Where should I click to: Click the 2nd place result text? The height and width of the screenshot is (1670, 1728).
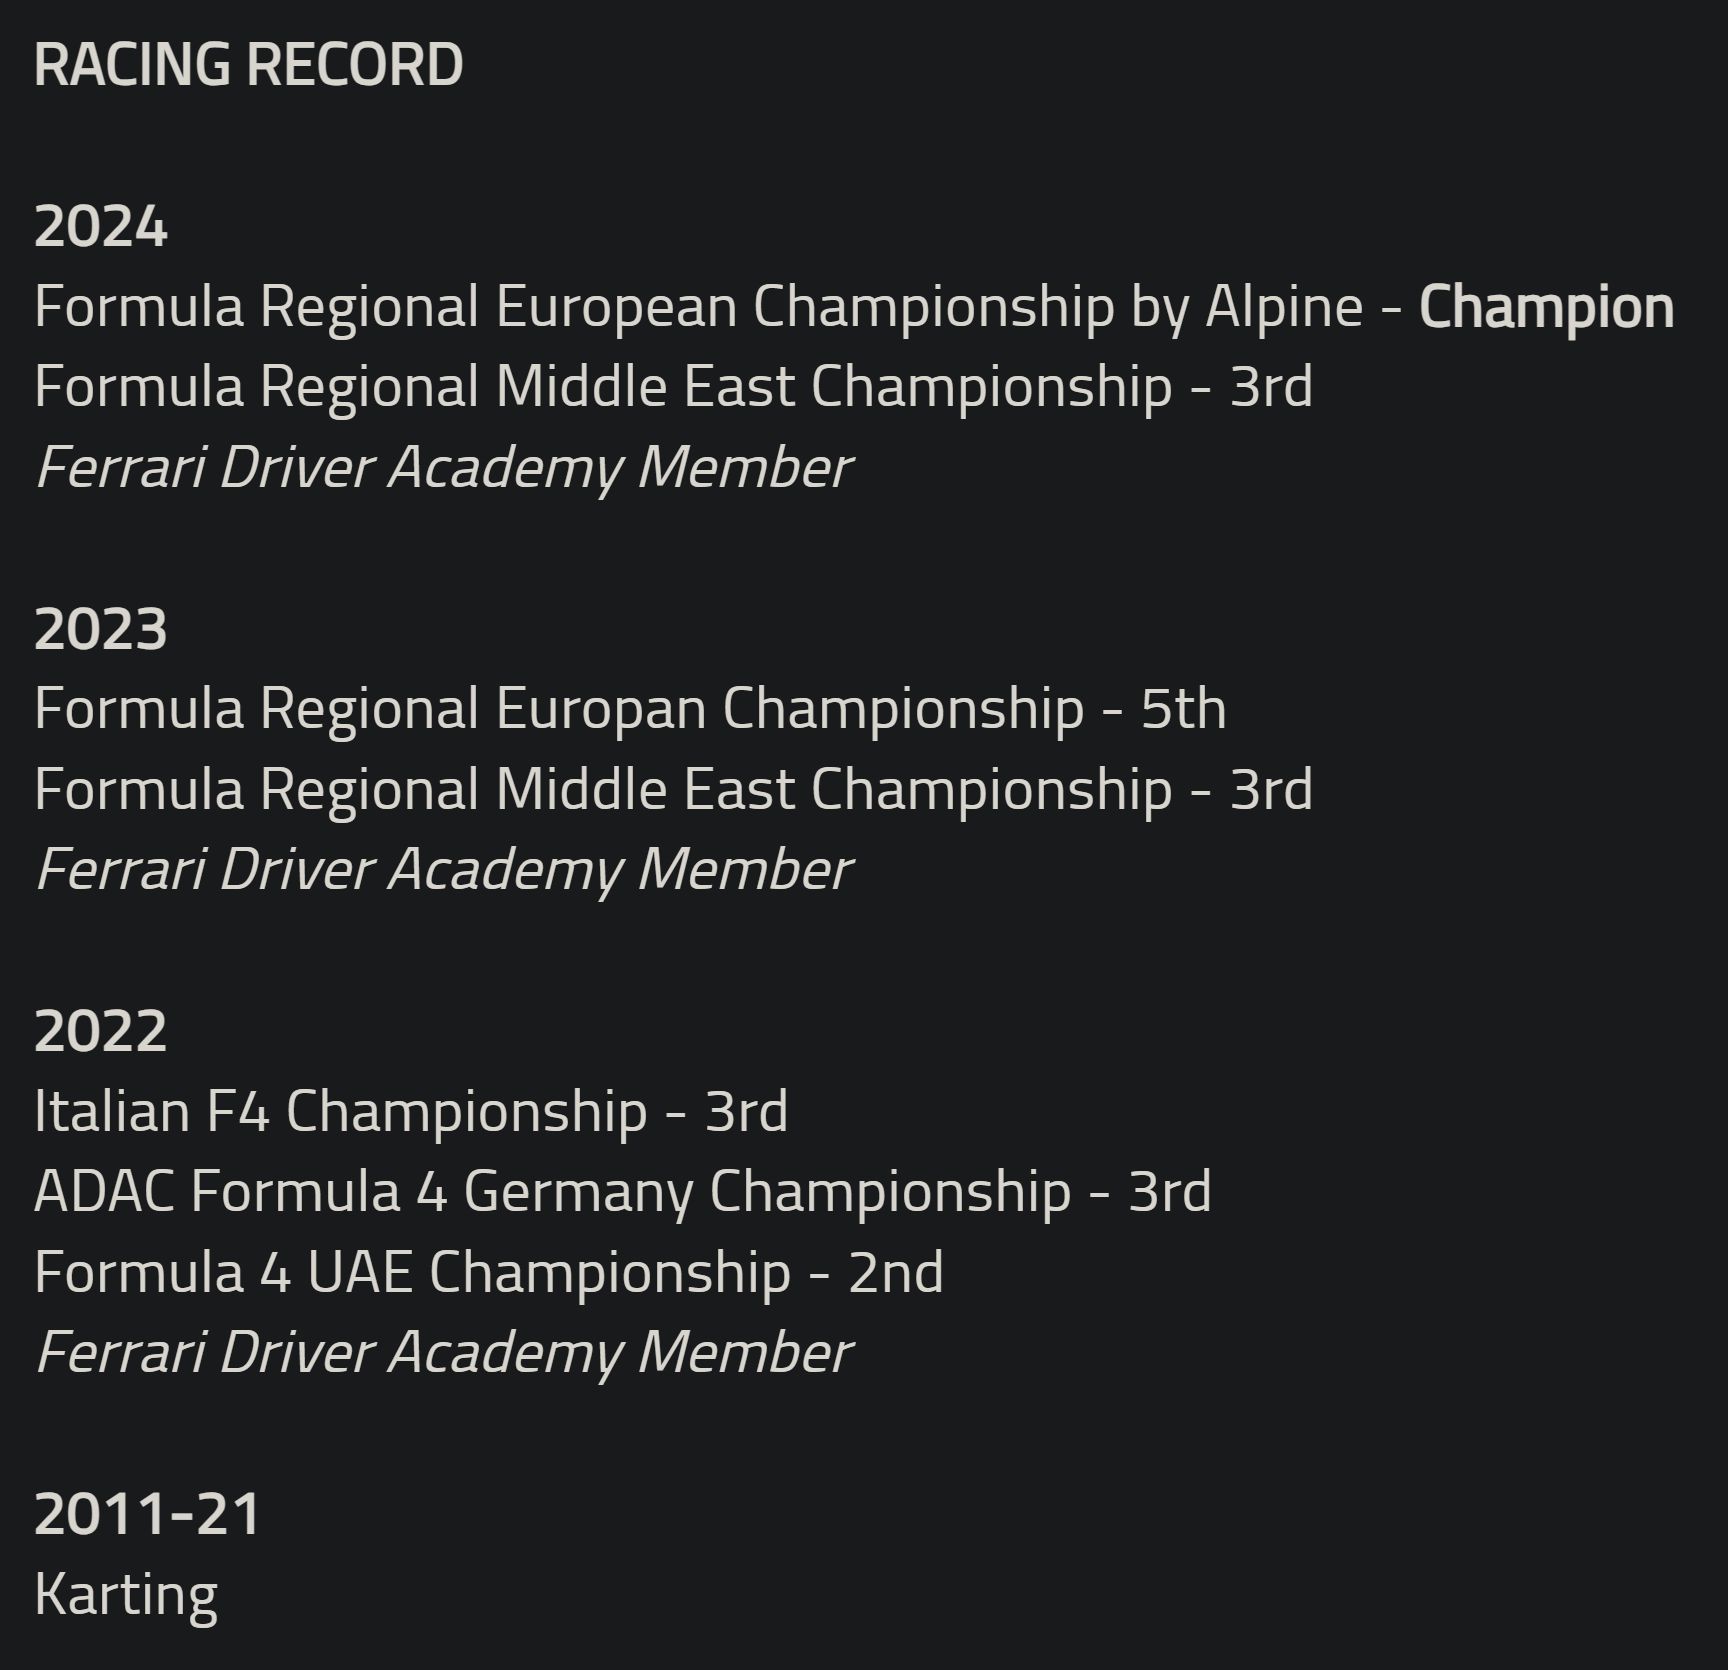click(895, 1272)
